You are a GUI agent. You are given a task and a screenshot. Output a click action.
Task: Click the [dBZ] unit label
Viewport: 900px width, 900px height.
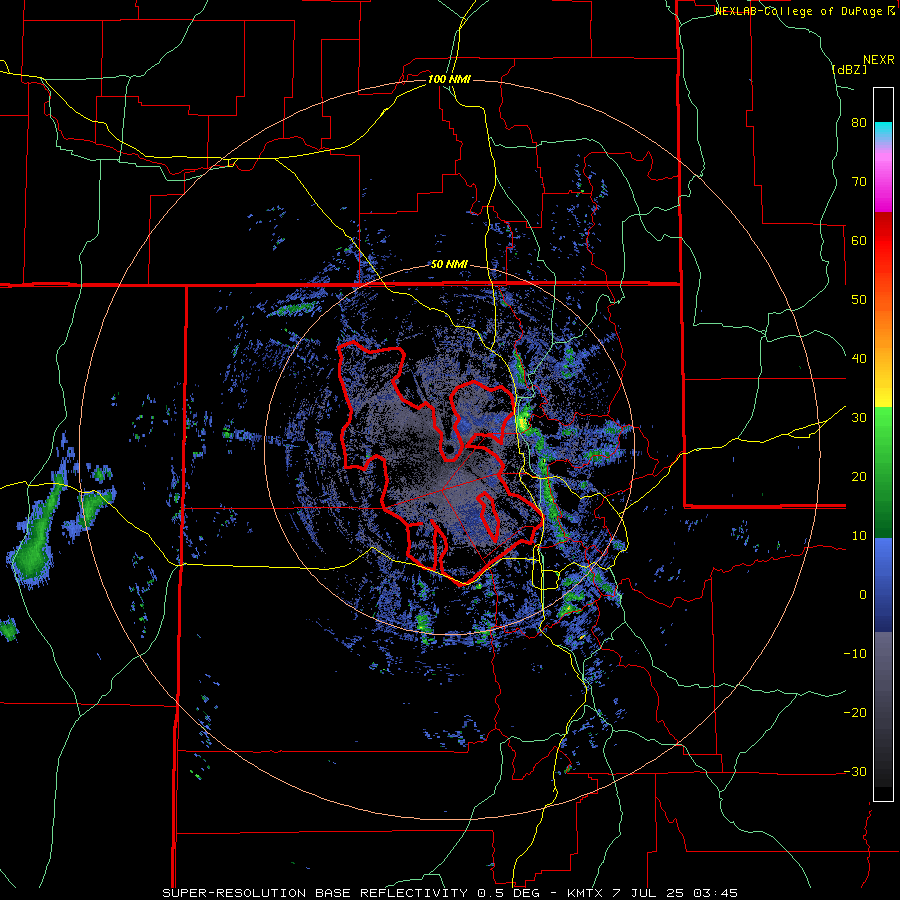click(849, 69)
